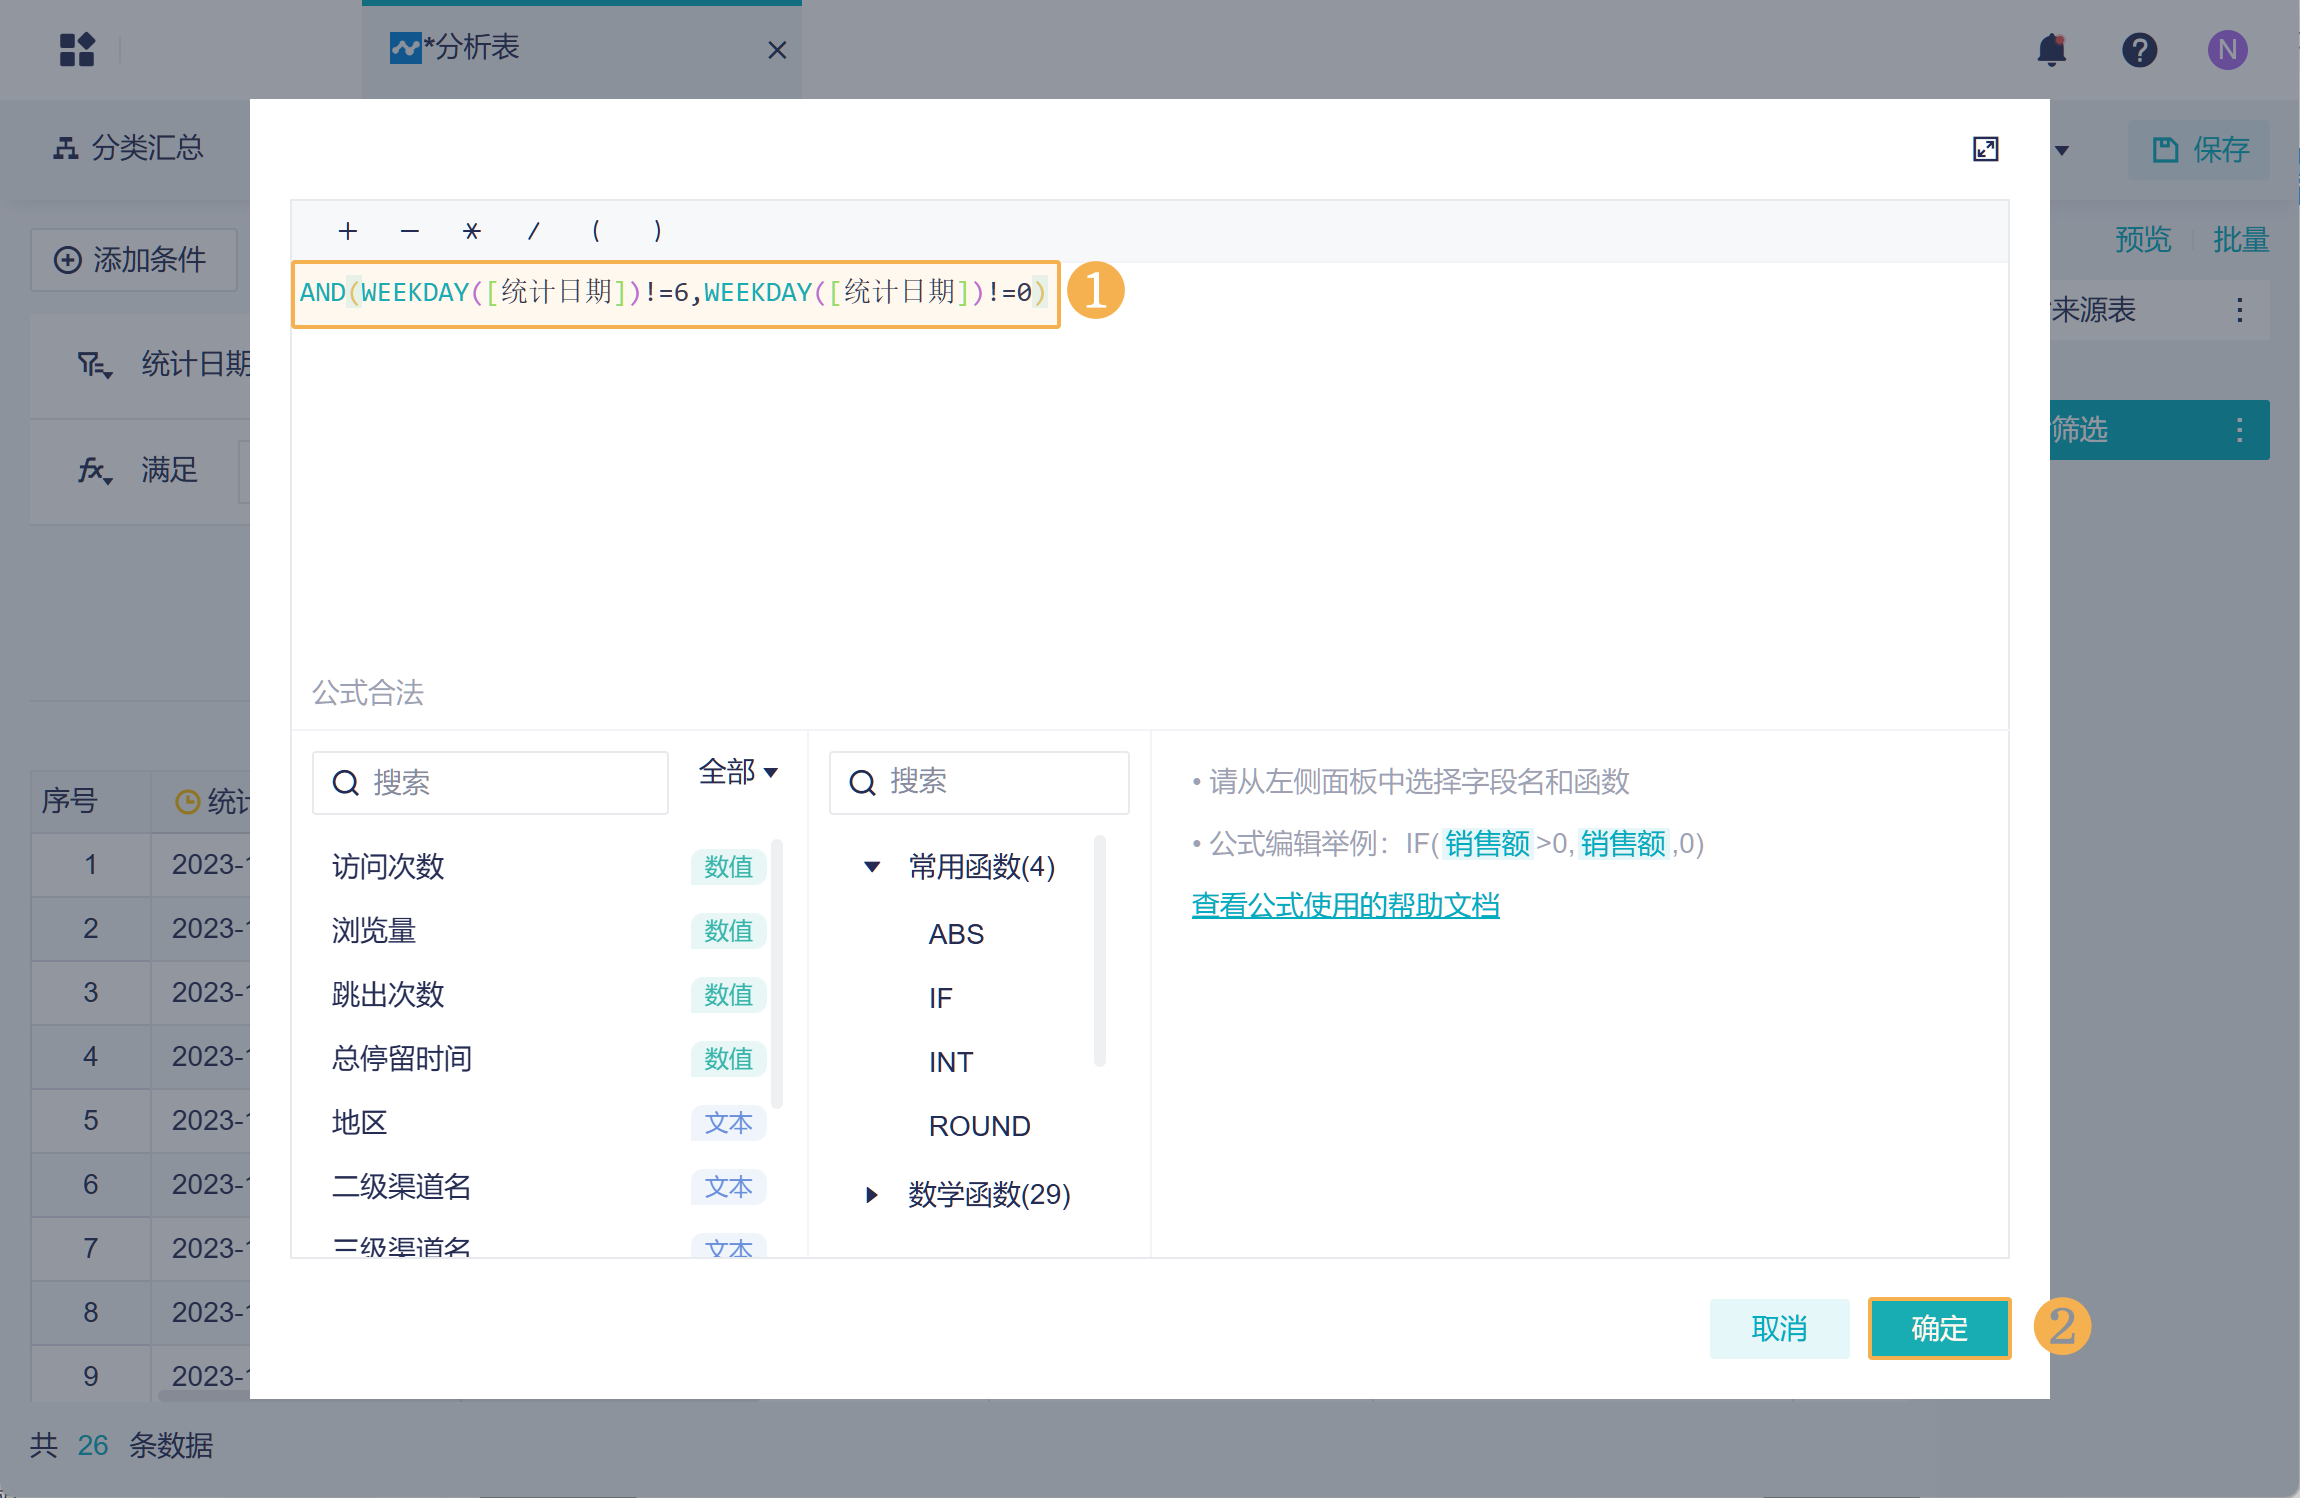Insert the left parenthesis
This screenshot has height=1498, width=2300.
(x=596, y=231)
